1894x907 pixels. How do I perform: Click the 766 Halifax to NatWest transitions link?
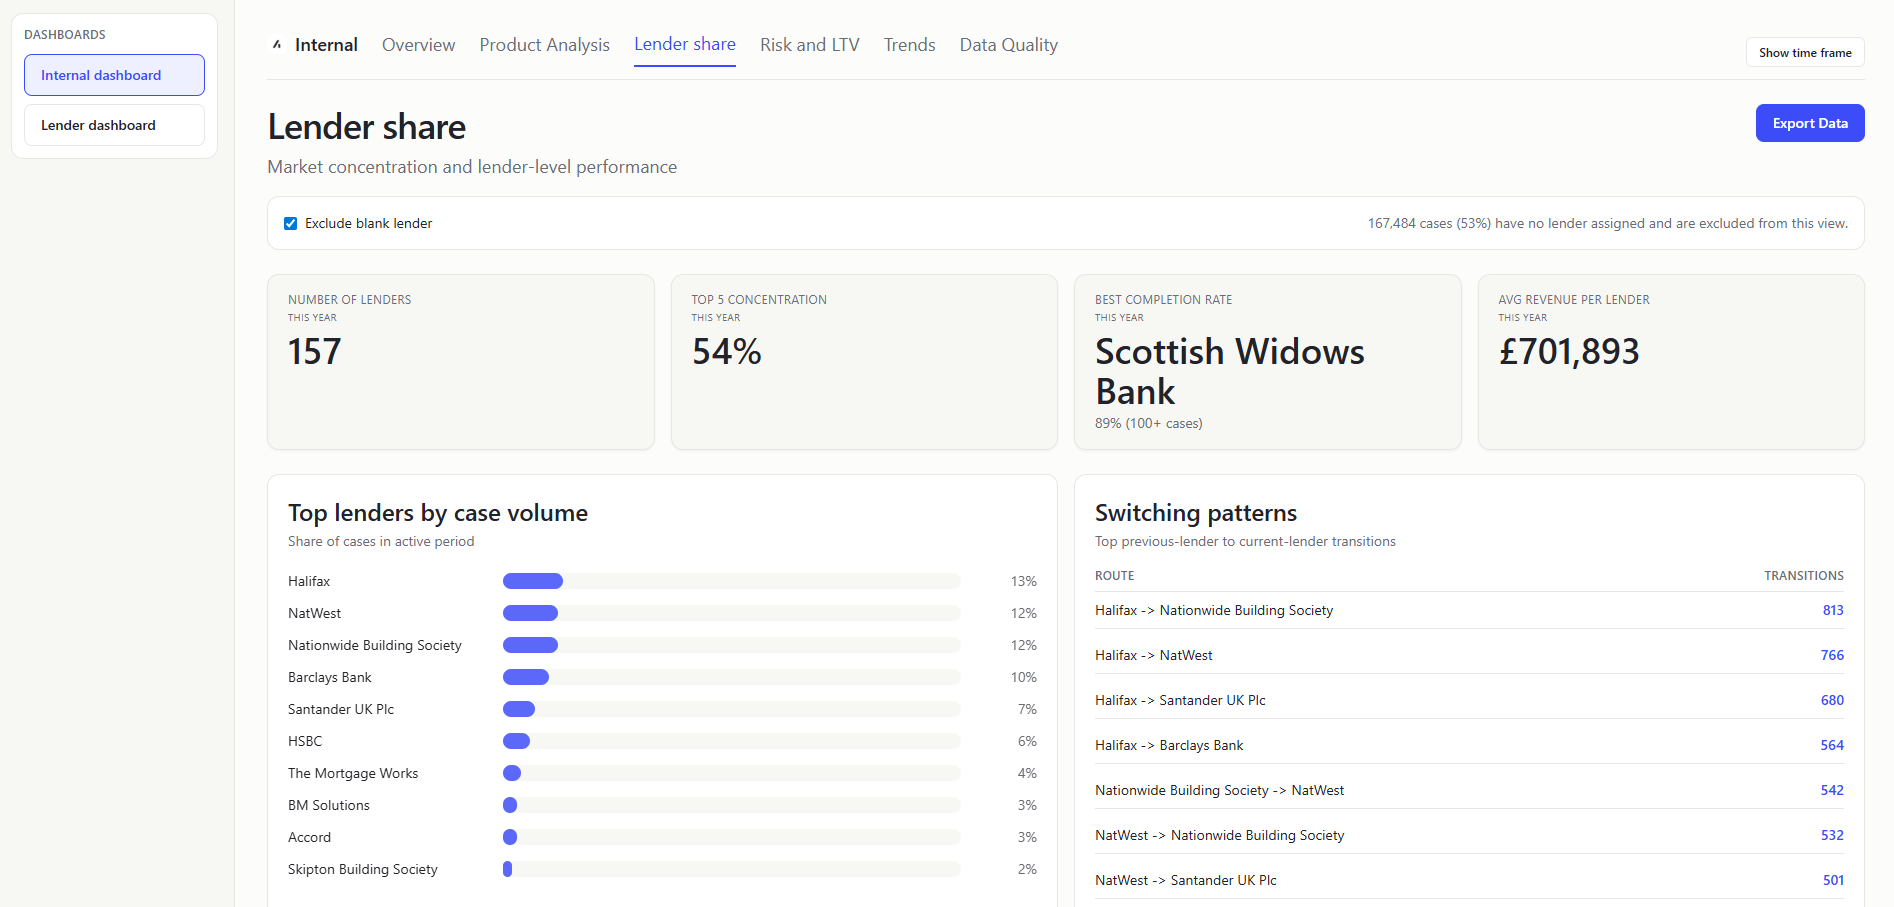[1832, 655]
